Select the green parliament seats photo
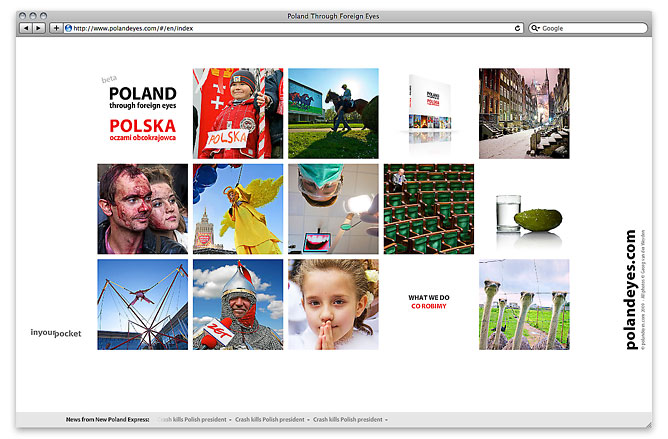 point(428,208)
